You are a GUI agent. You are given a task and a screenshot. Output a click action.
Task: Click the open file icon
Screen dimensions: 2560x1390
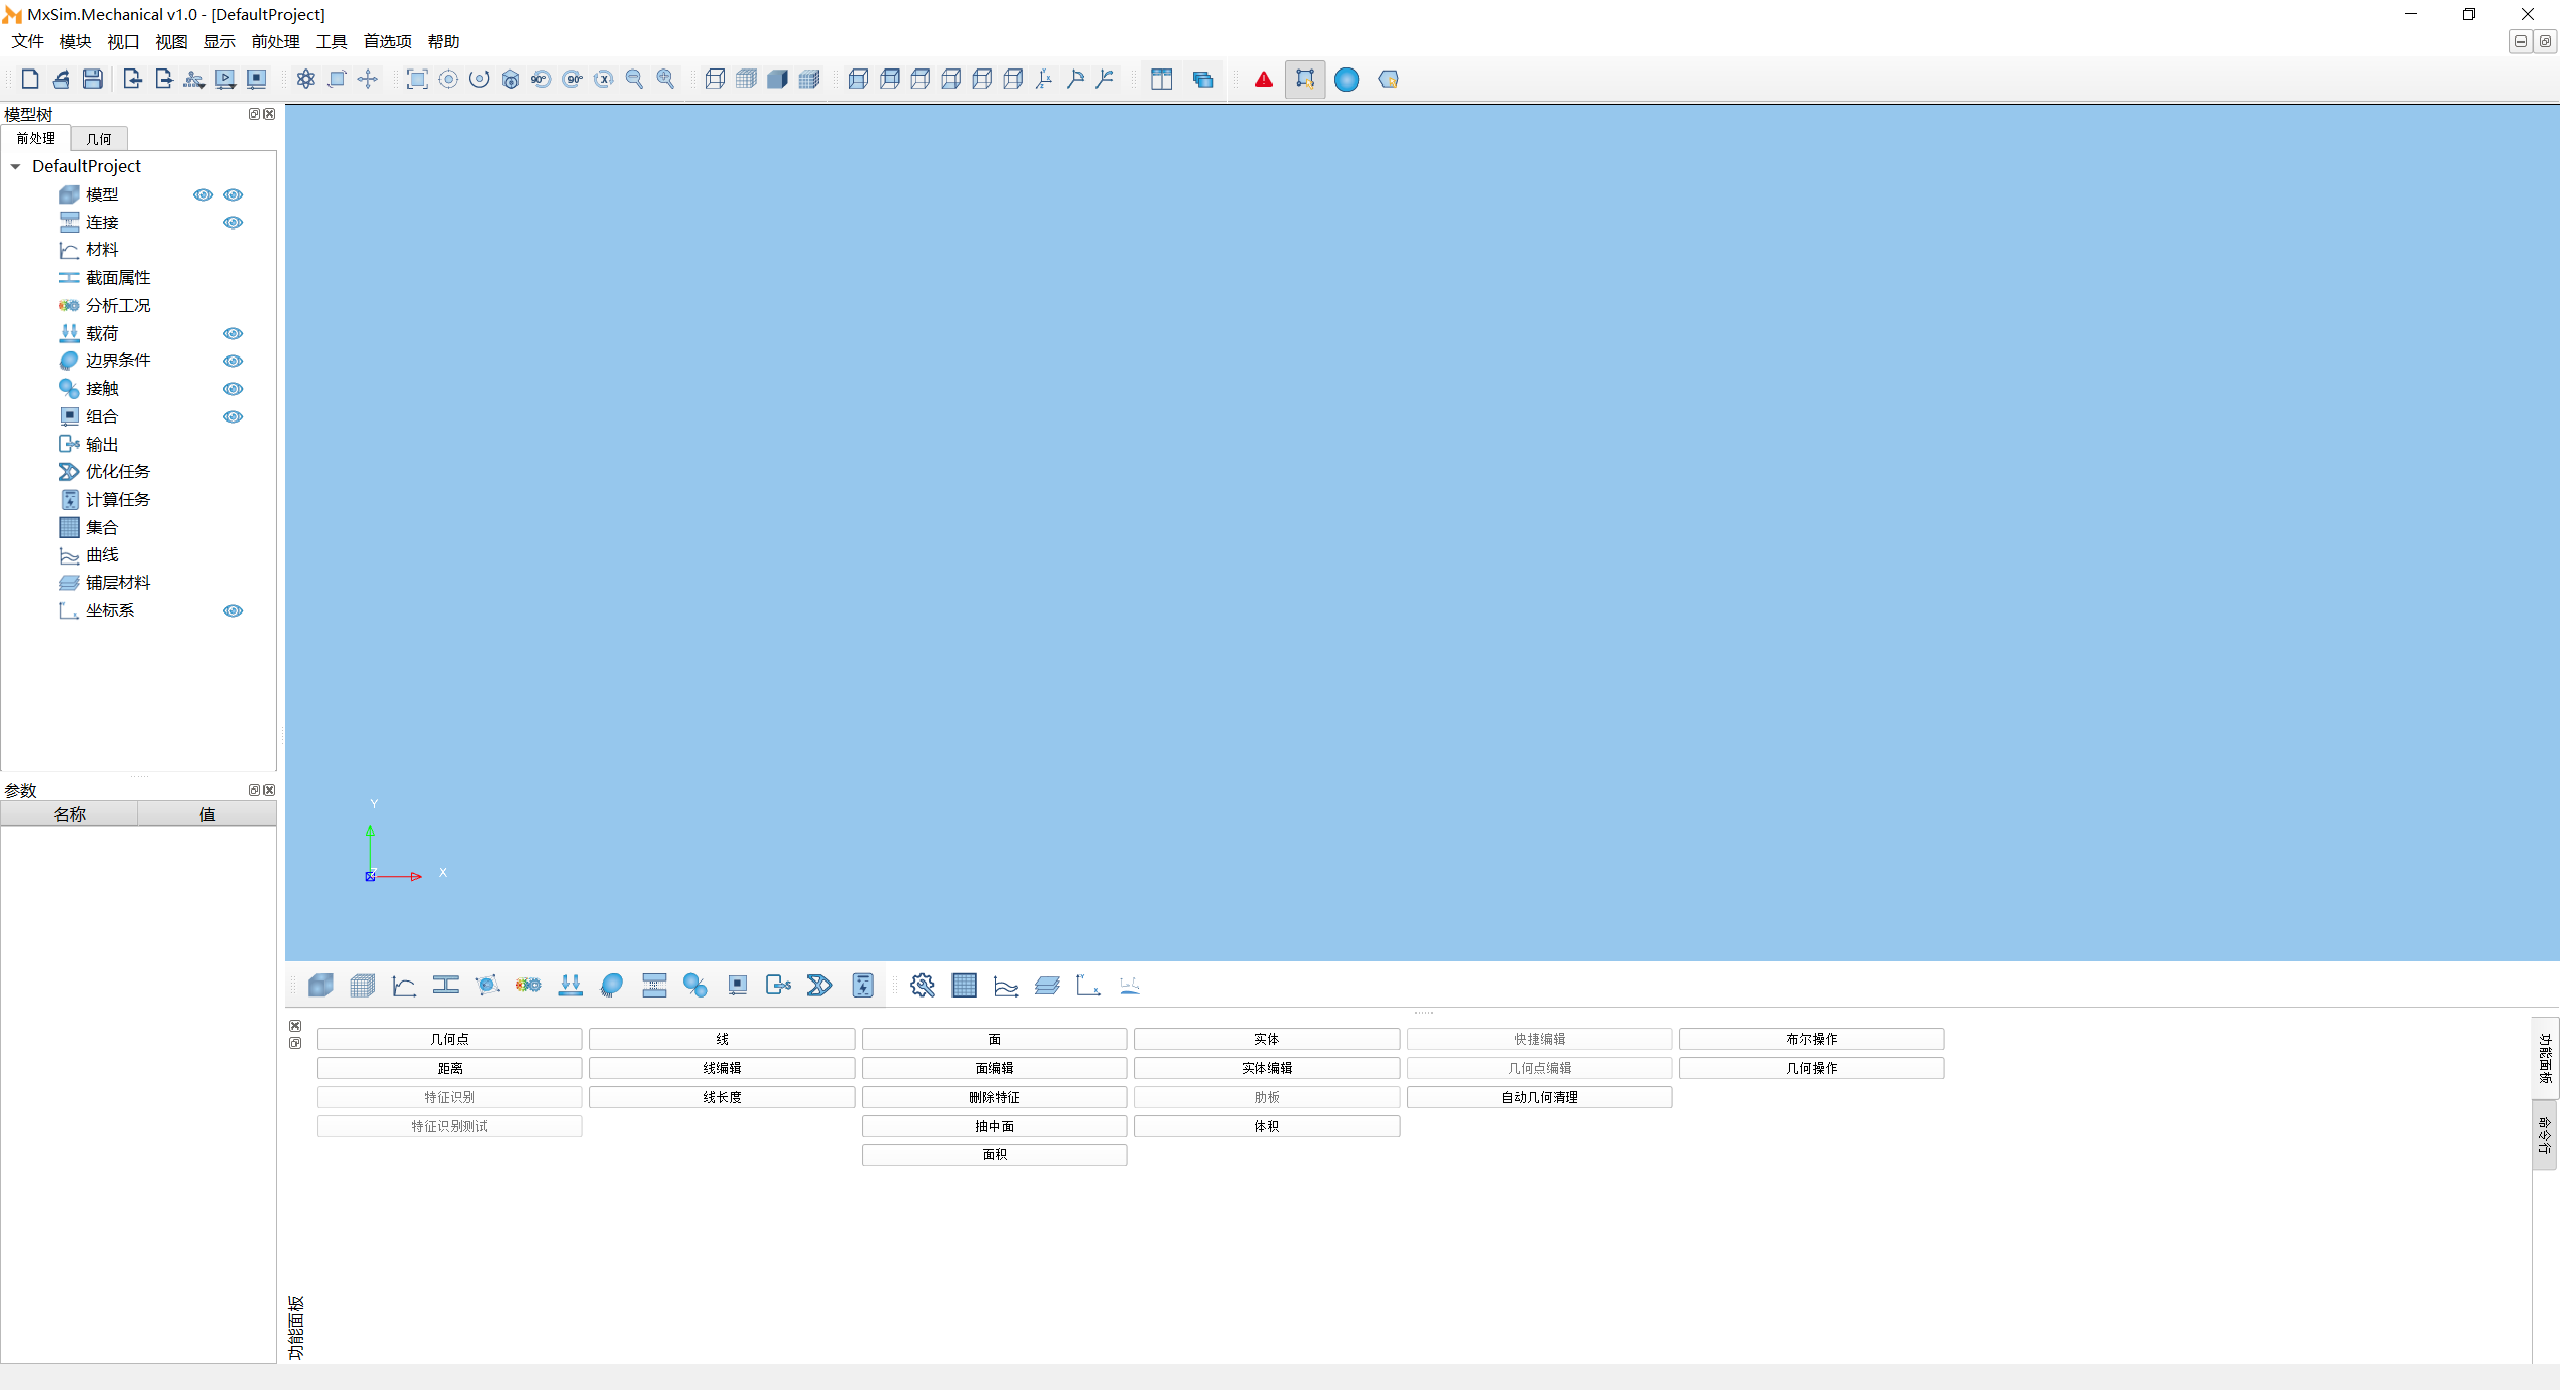pos(61,79)
